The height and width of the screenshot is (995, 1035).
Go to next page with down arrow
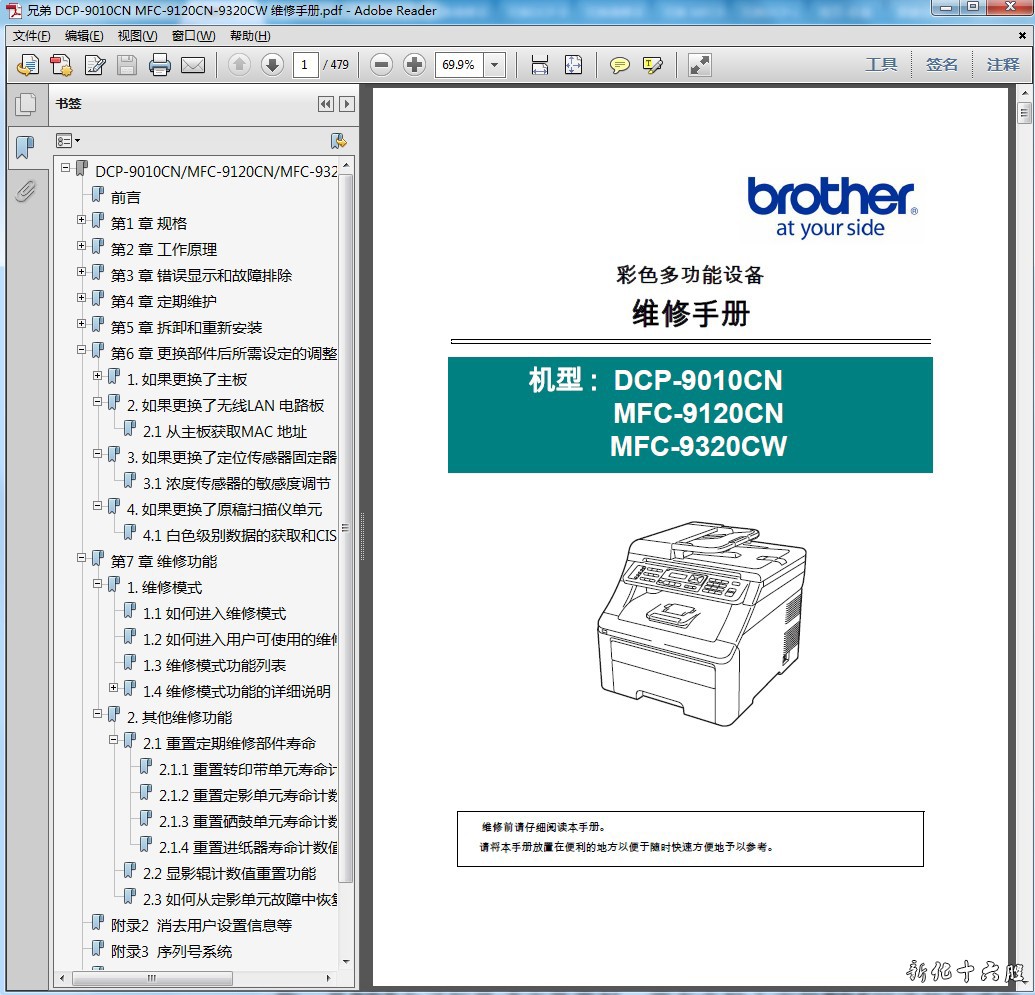click(x=272, y=65)
